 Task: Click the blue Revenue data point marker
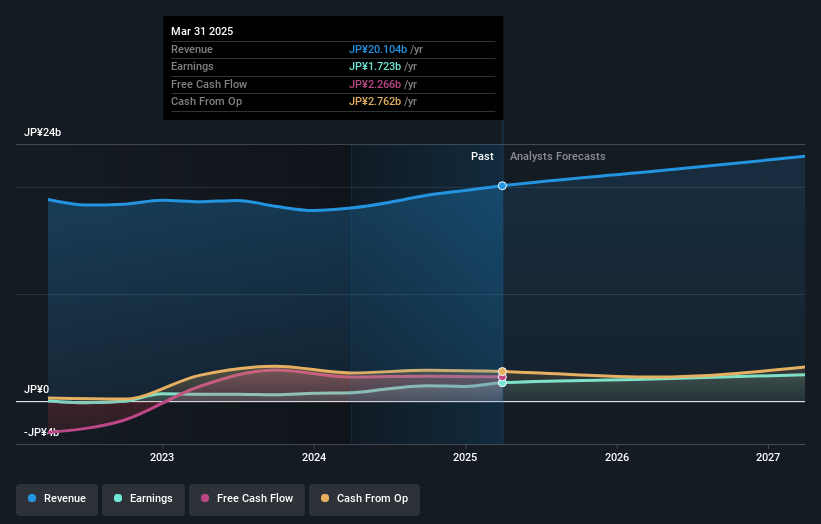(x=502, y=186)
